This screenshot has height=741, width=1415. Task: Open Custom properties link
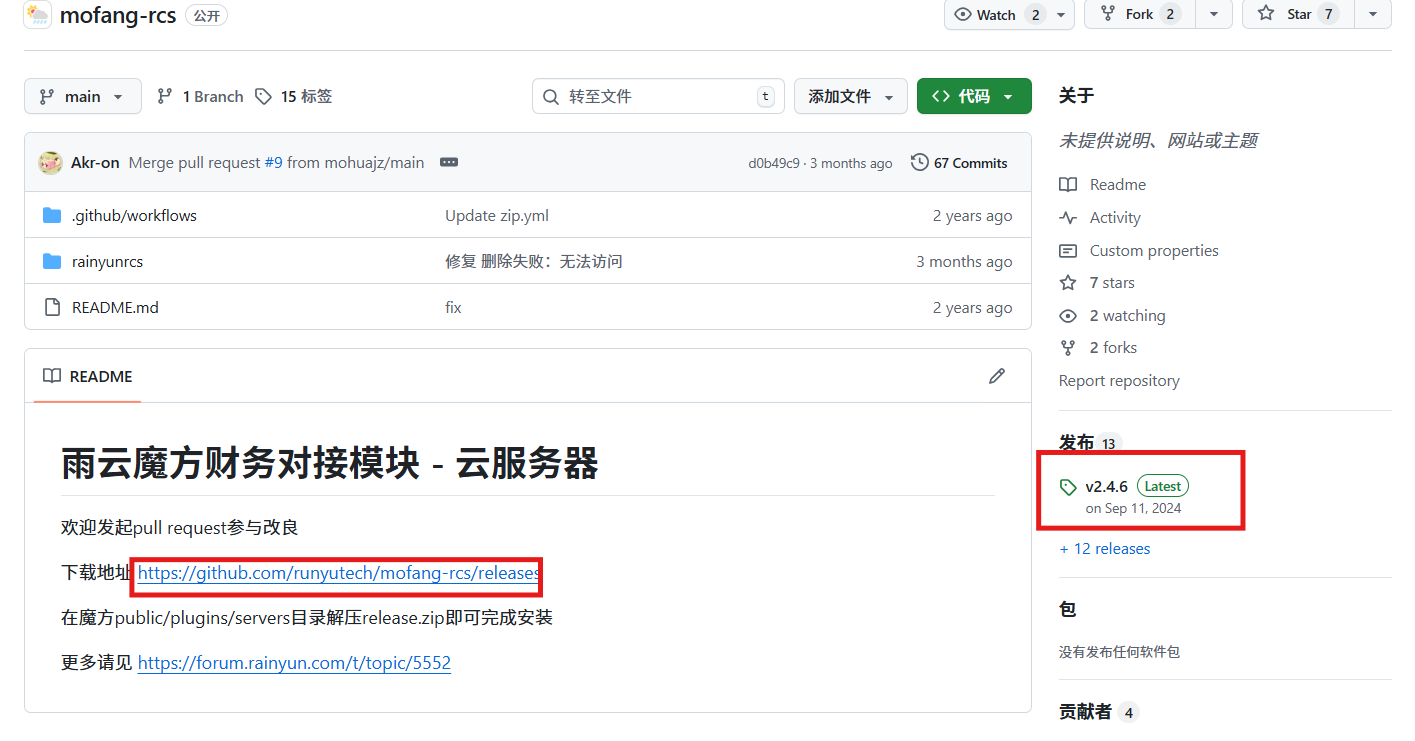[1139, 250]
